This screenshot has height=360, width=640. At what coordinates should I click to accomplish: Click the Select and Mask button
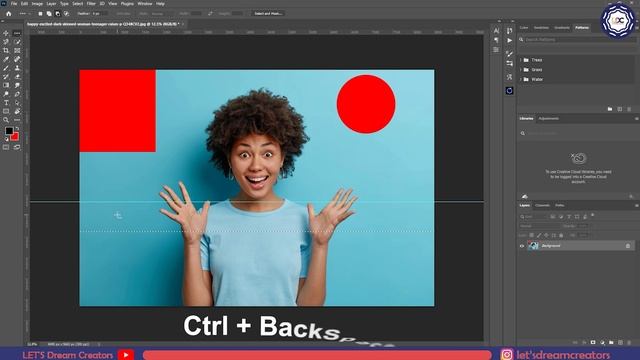268,13
